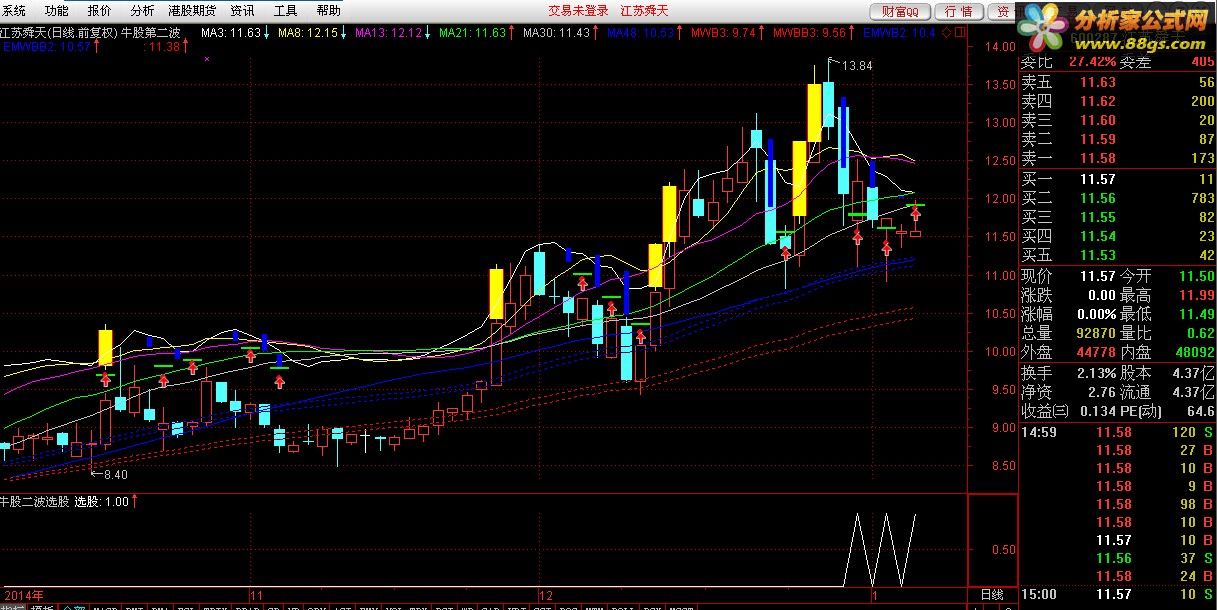Click the EMWBB2 label under the chart title
The image size is (1217, 610).
tap(46, 47)
